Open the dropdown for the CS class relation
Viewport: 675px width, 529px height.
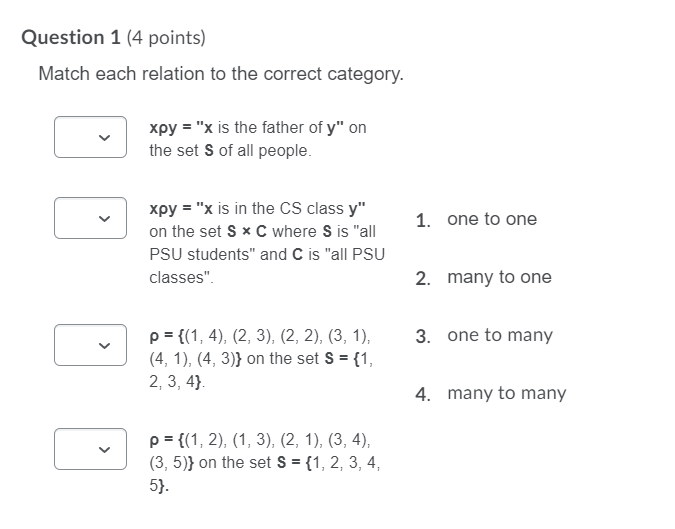click(90, 218)
